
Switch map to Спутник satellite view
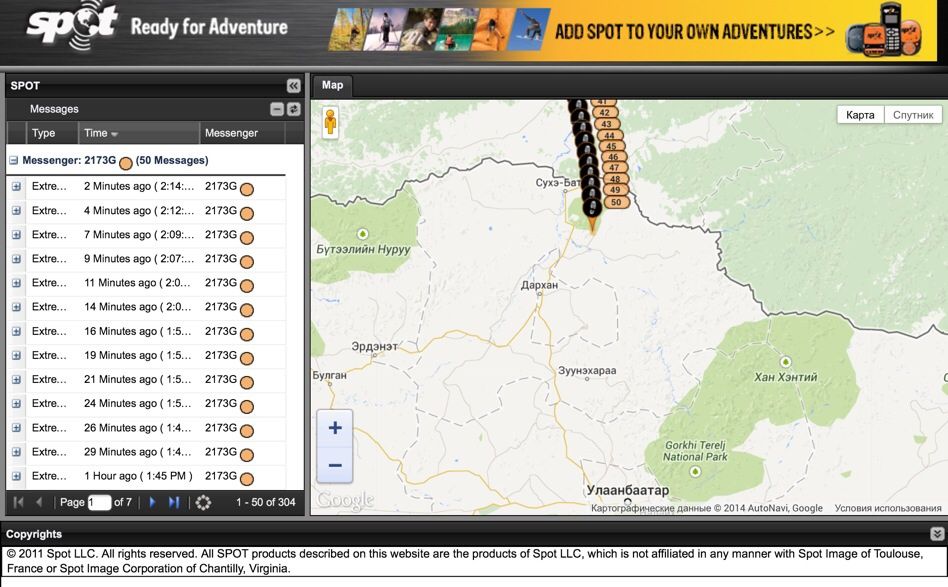coord(912,115)
